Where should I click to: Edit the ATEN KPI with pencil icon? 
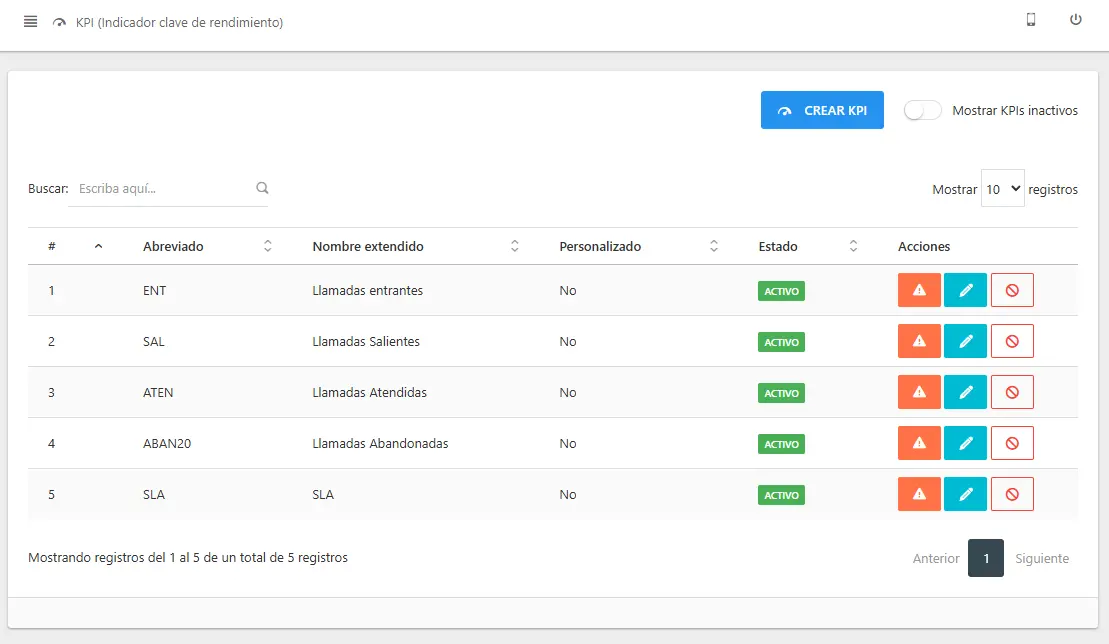click(x=965, y=392)
